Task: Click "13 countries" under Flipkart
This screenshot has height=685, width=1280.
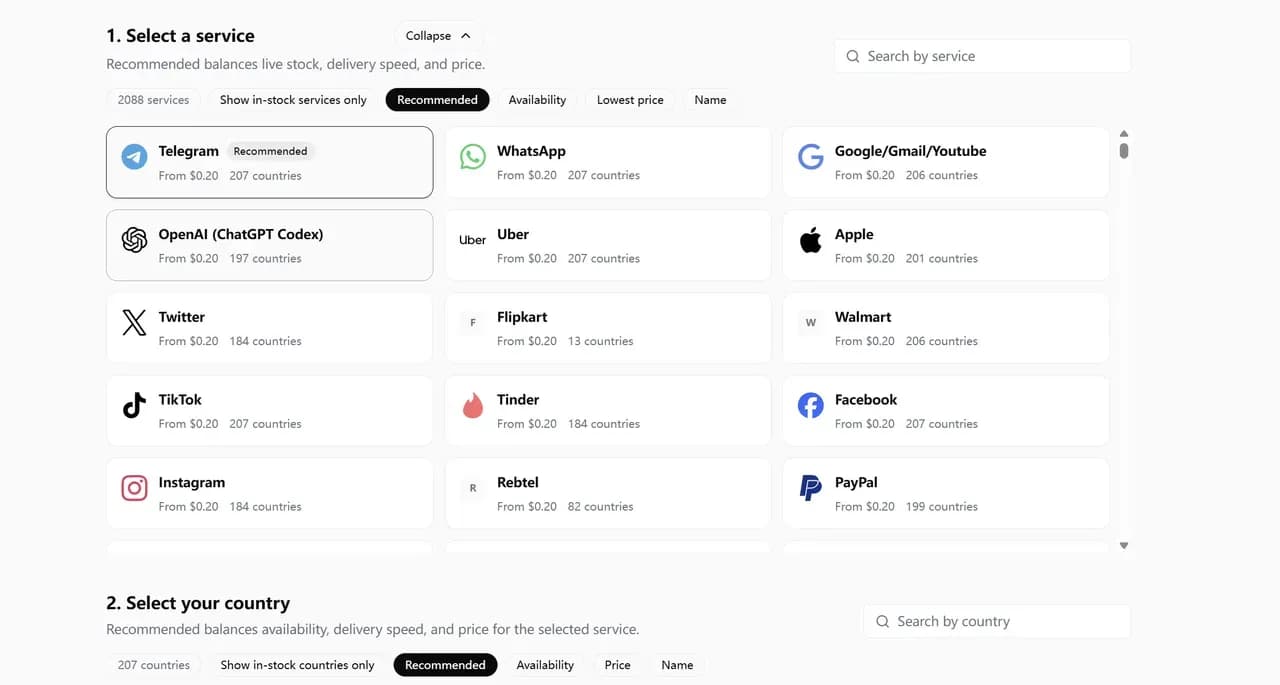Action: point(600,341)
